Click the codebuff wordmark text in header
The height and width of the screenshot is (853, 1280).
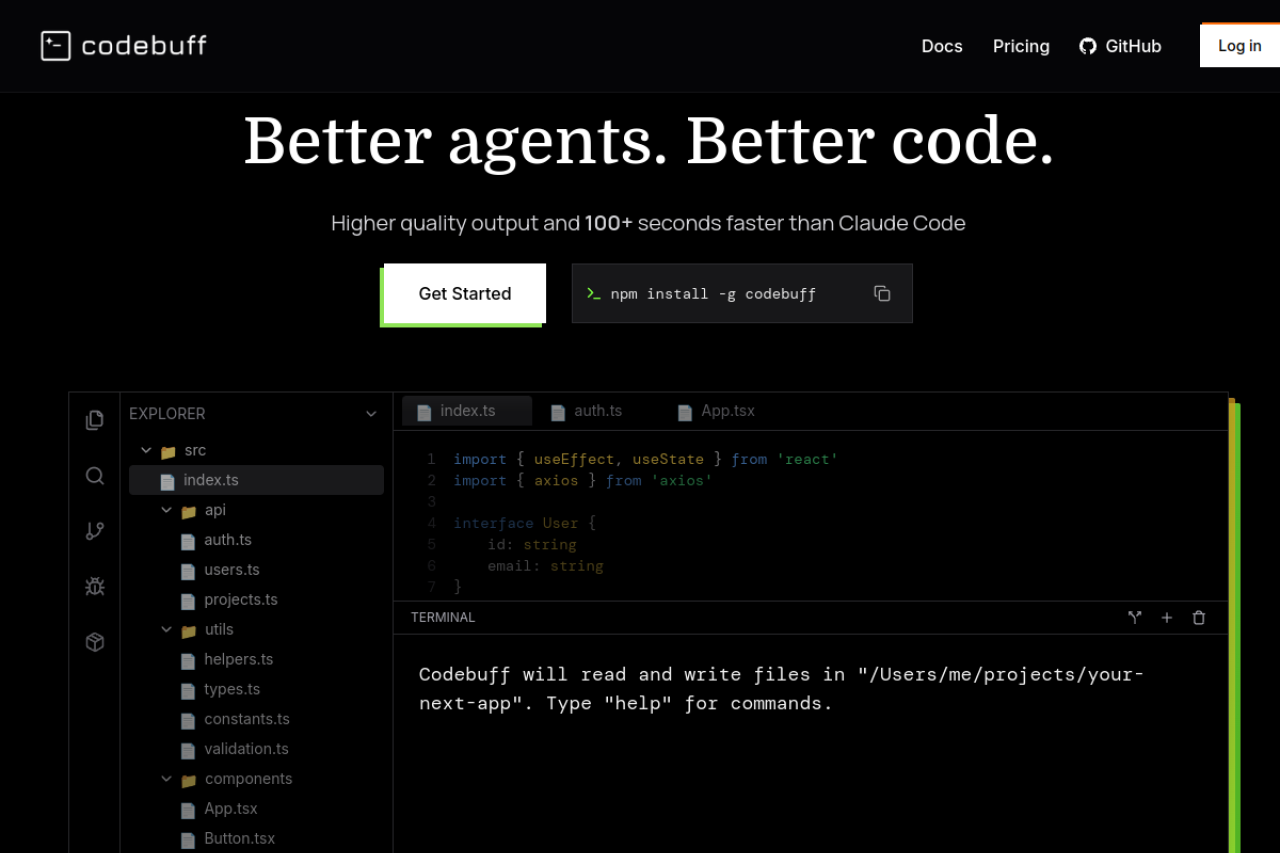(144, 46)
